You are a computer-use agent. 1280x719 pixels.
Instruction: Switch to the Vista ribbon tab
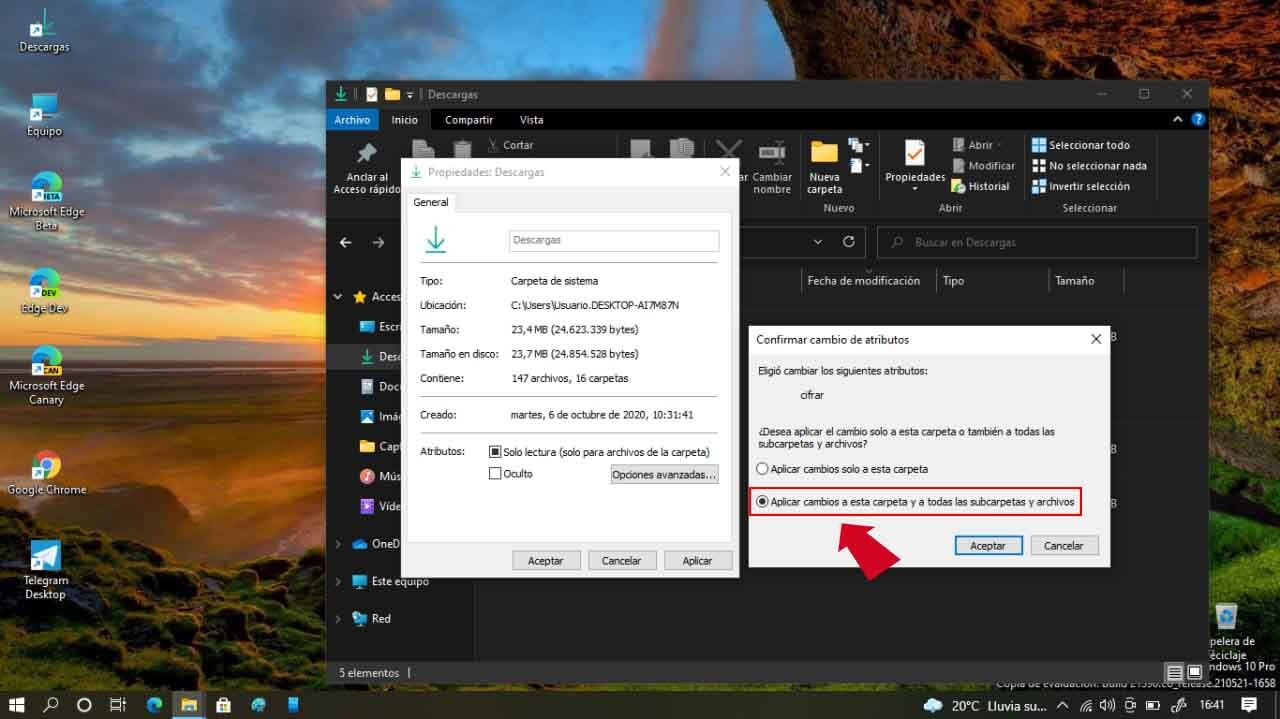click(x=531, y=119)
